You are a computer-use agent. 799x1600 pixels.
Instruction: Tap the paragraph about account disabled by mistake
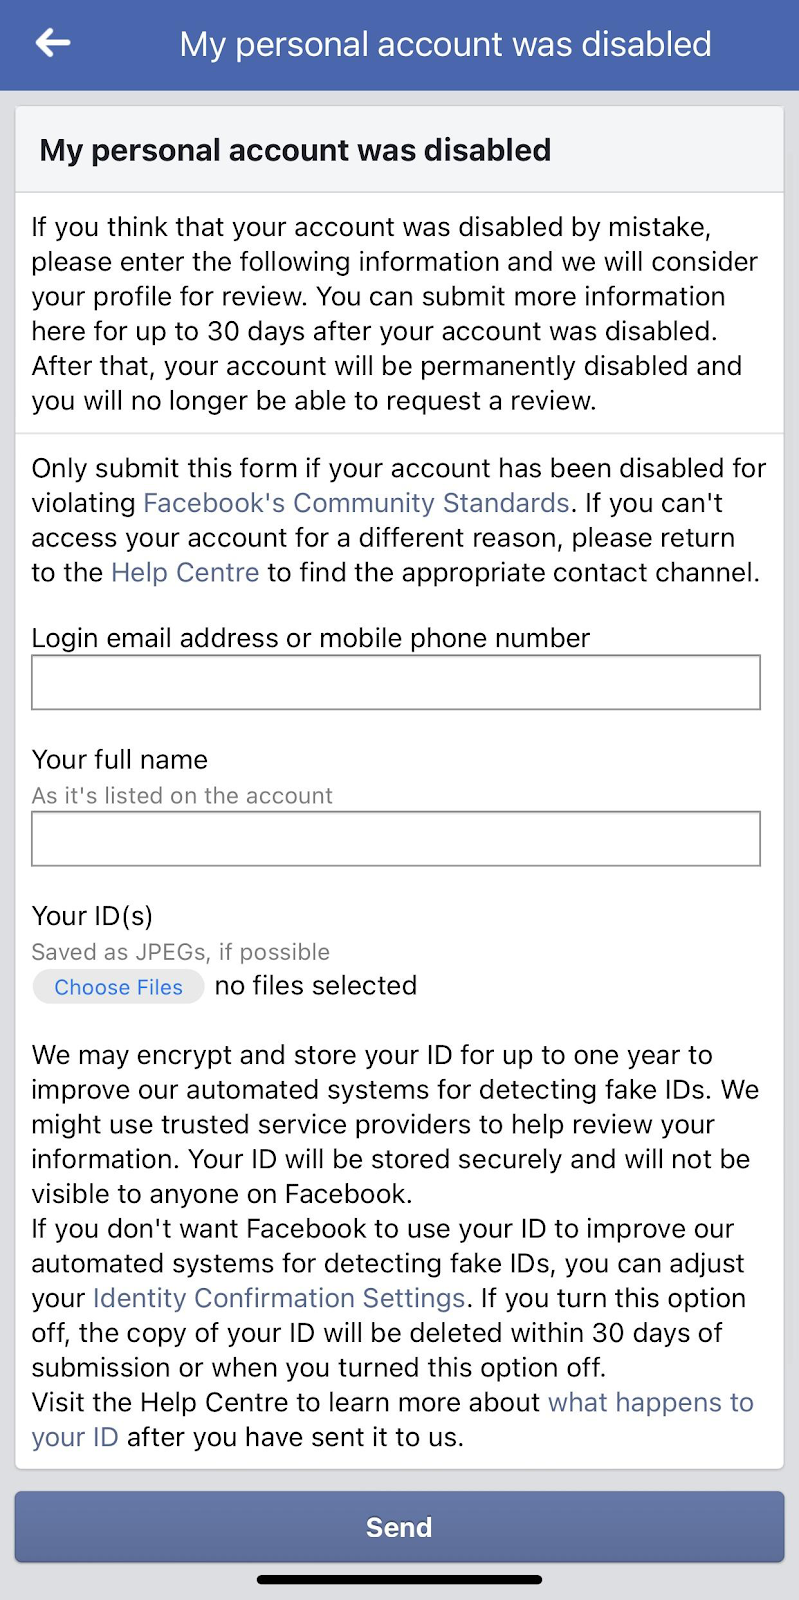396,314
